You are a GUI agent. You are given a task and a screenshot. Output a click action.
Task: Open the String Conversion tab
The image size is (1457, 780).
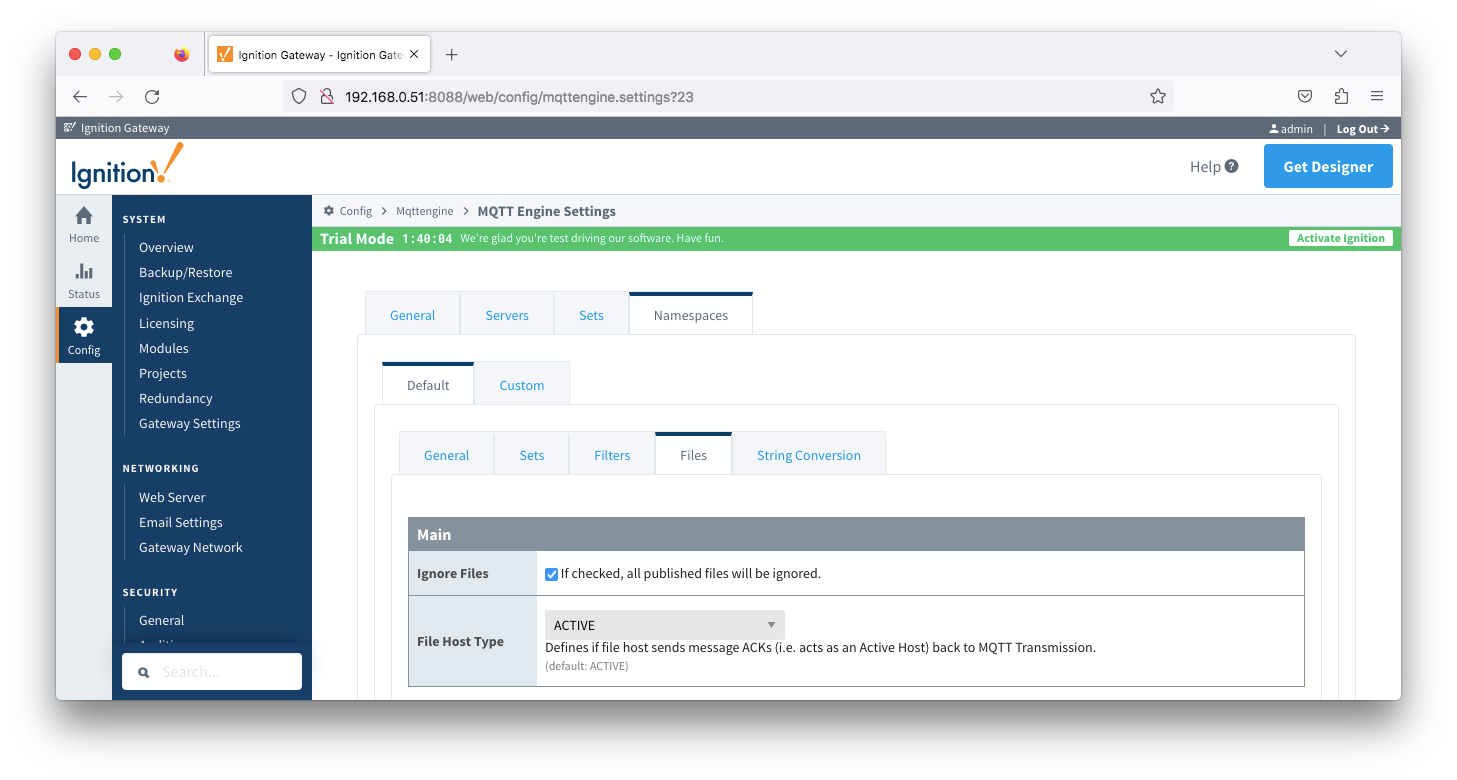(809, 455)
